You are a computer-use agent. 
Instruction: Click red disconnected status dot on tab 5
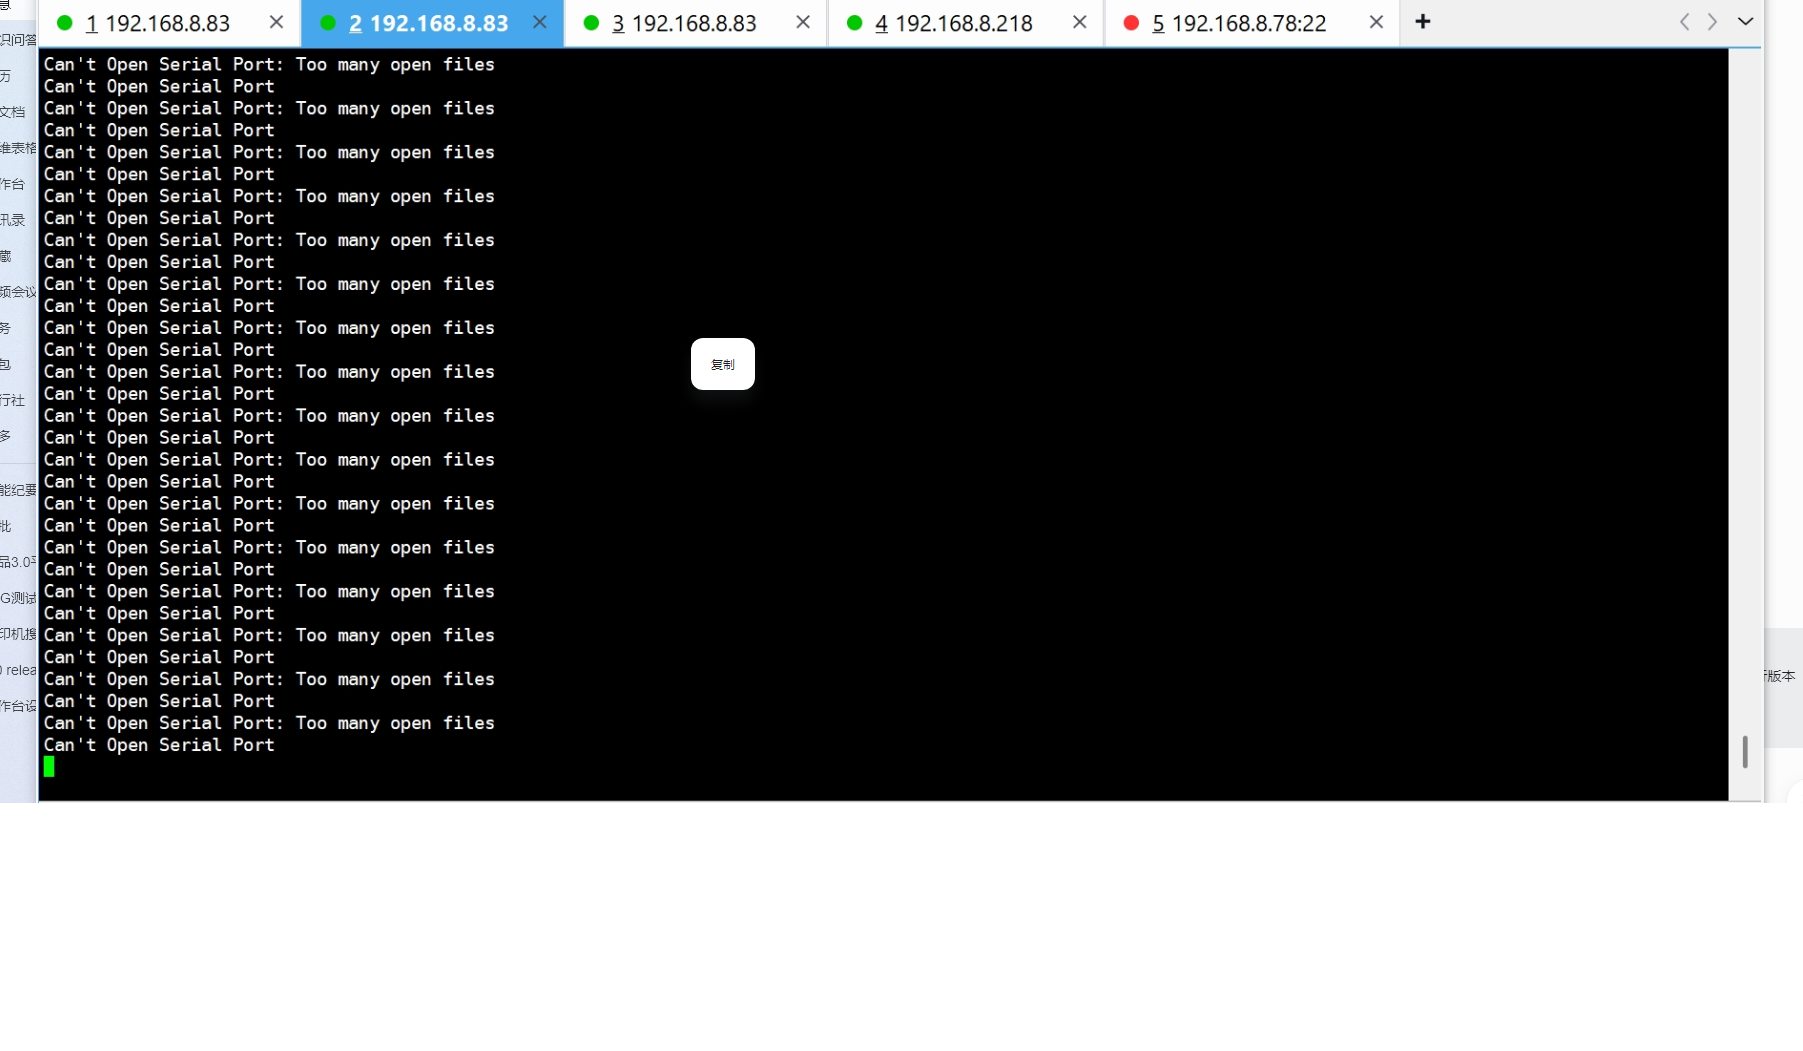(x=1131, y=23)
